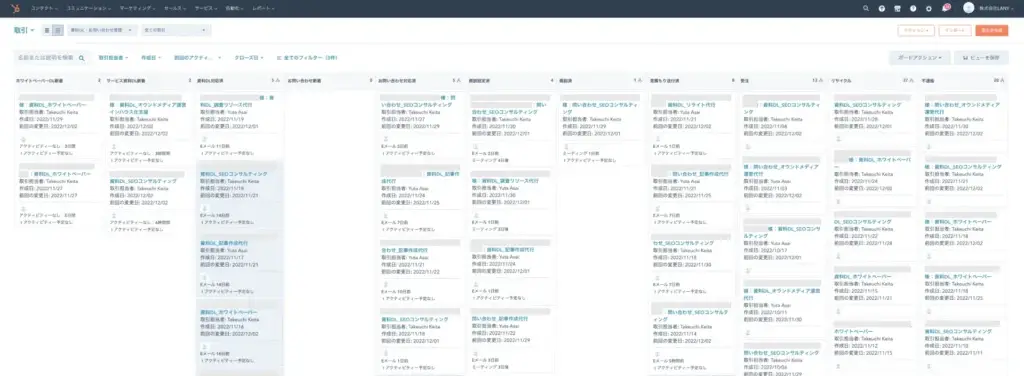Open the settings gear icon
The image size is (1024, 376).
pos(929,8)
